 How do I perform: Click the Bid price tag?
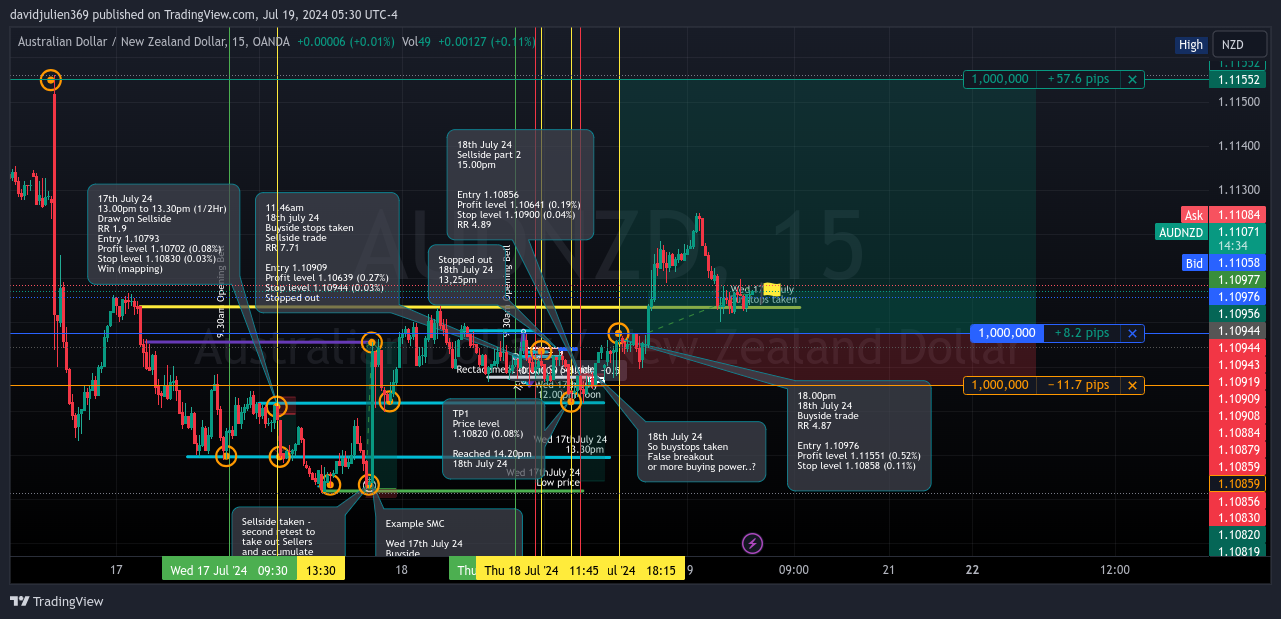coord(1194,263)
